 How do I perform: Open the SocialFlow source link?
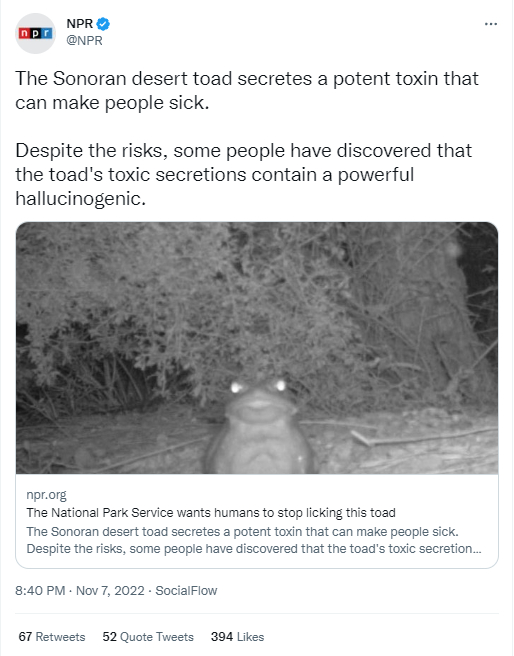186,590
